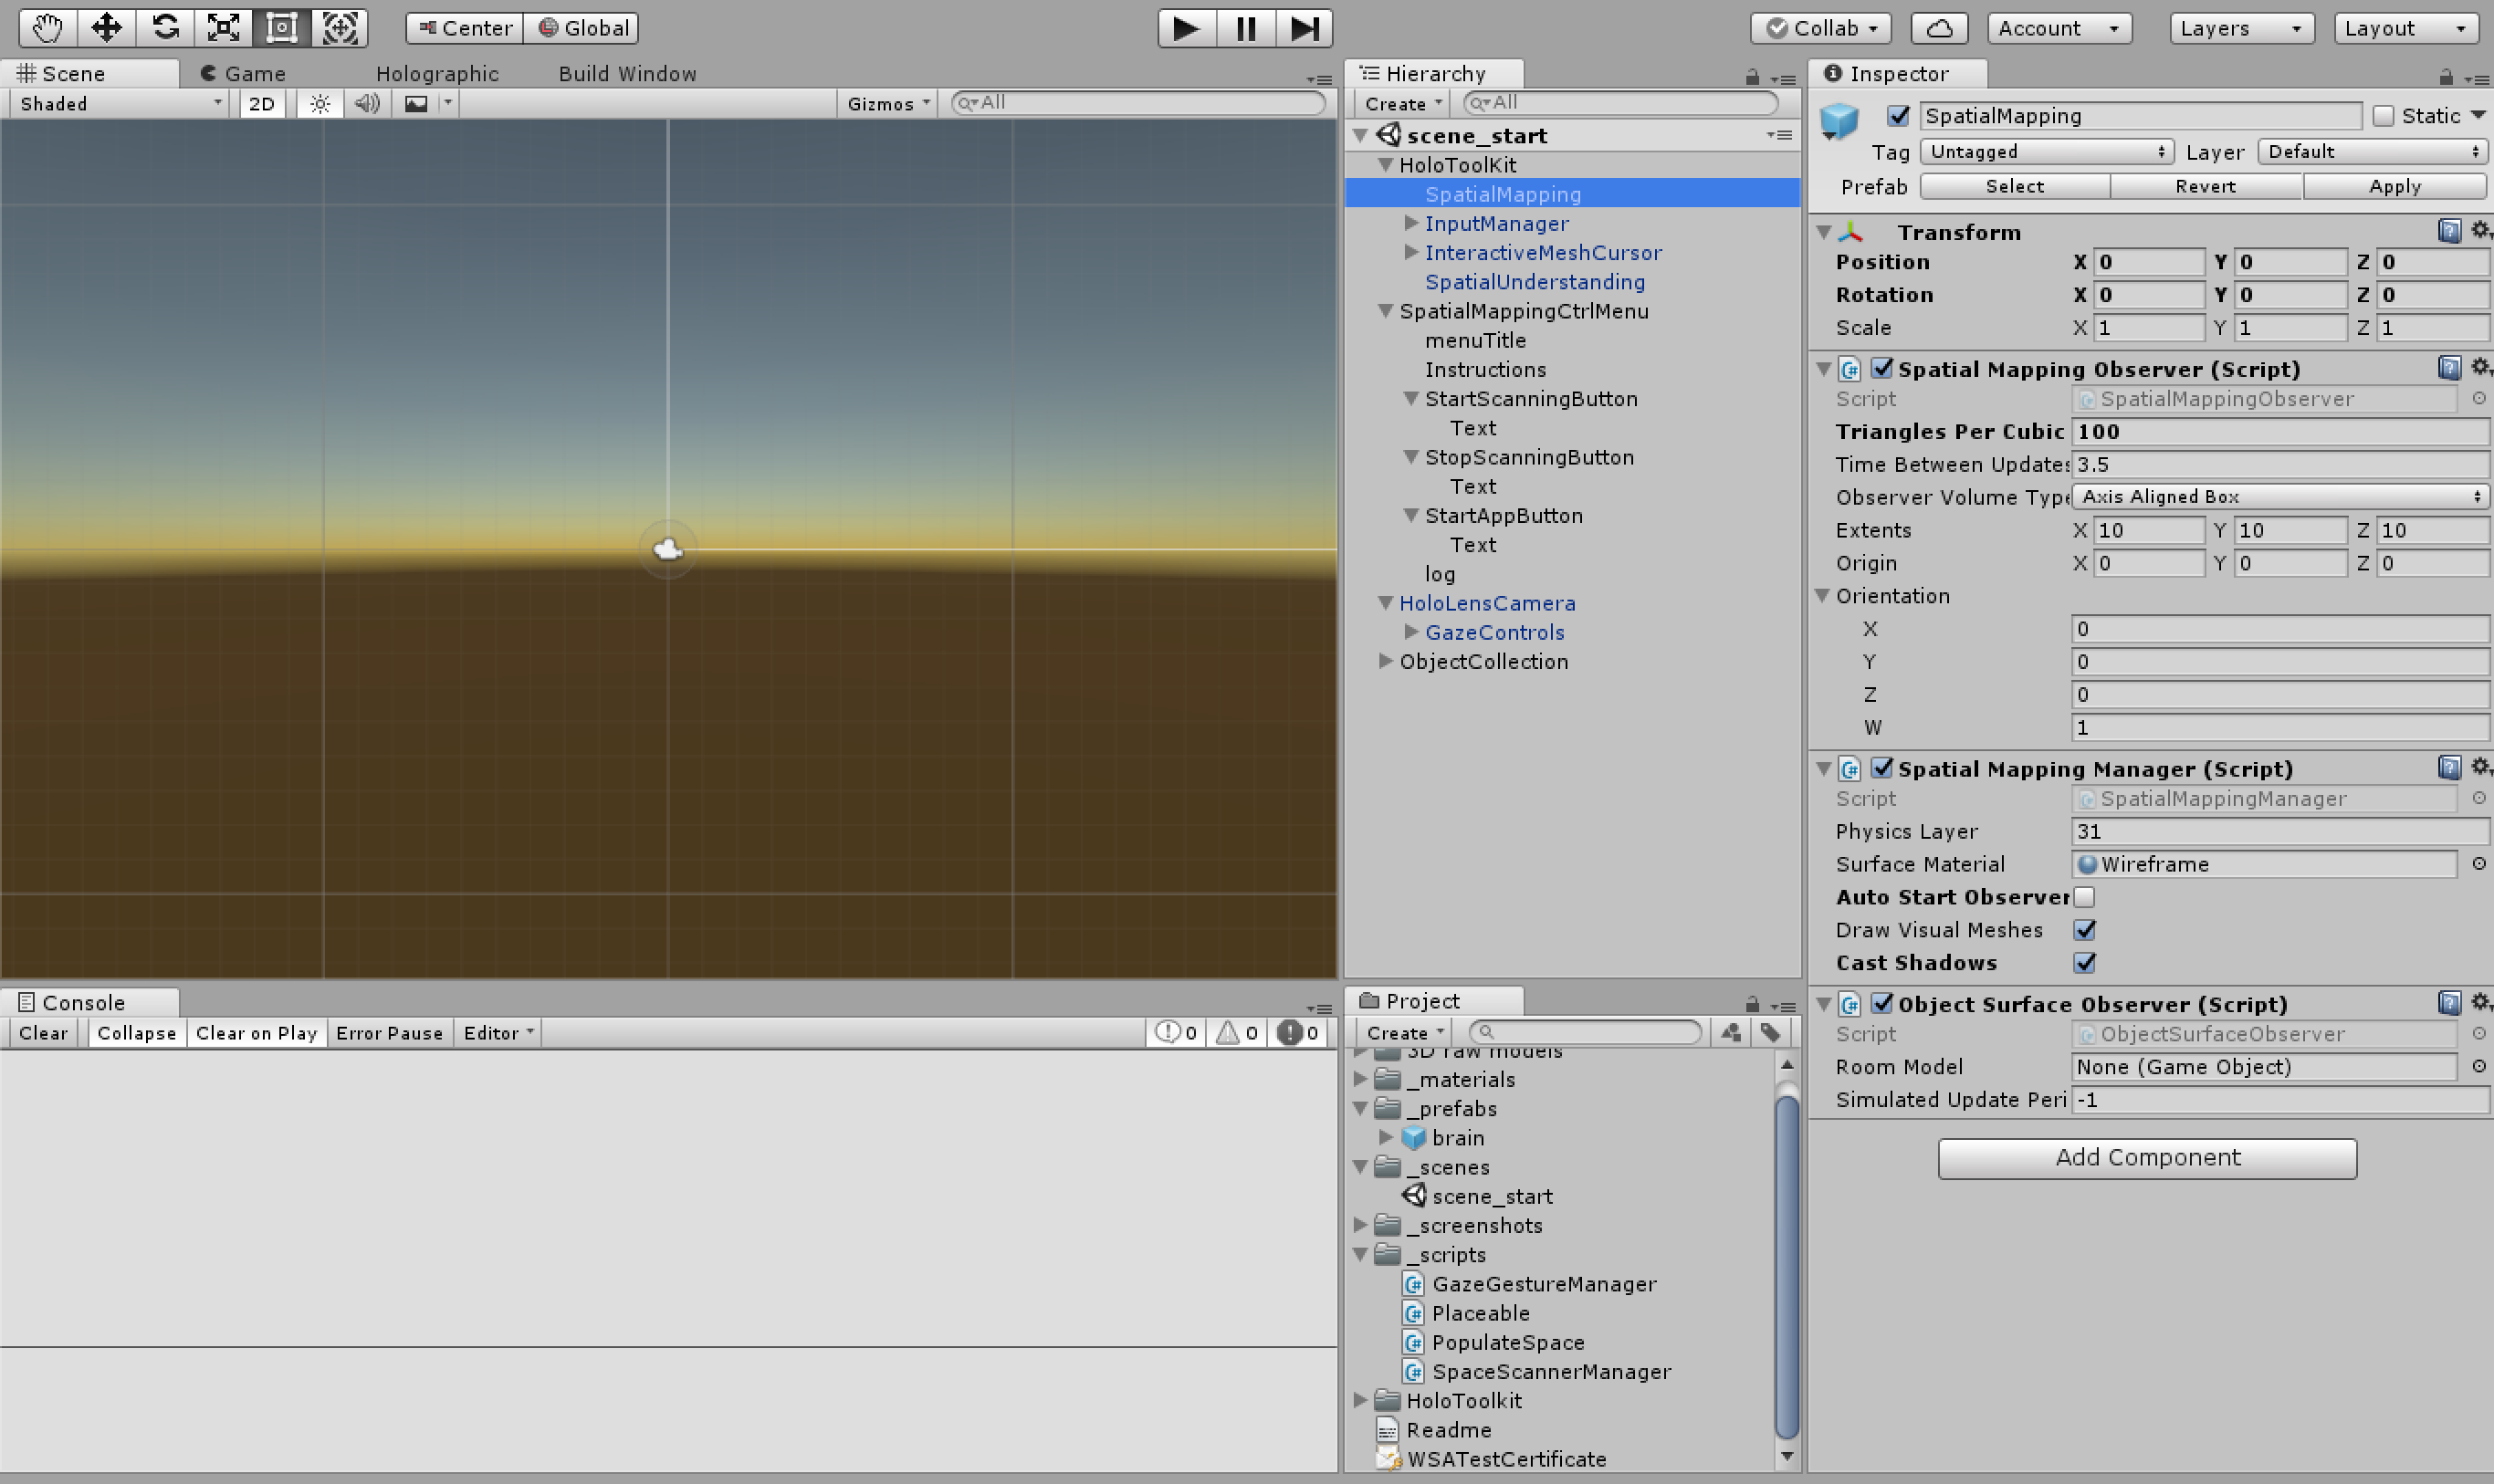Viewport: 2494px width, 1484px height.
Task: Select the Rotate tool
Action: [165, 28]
